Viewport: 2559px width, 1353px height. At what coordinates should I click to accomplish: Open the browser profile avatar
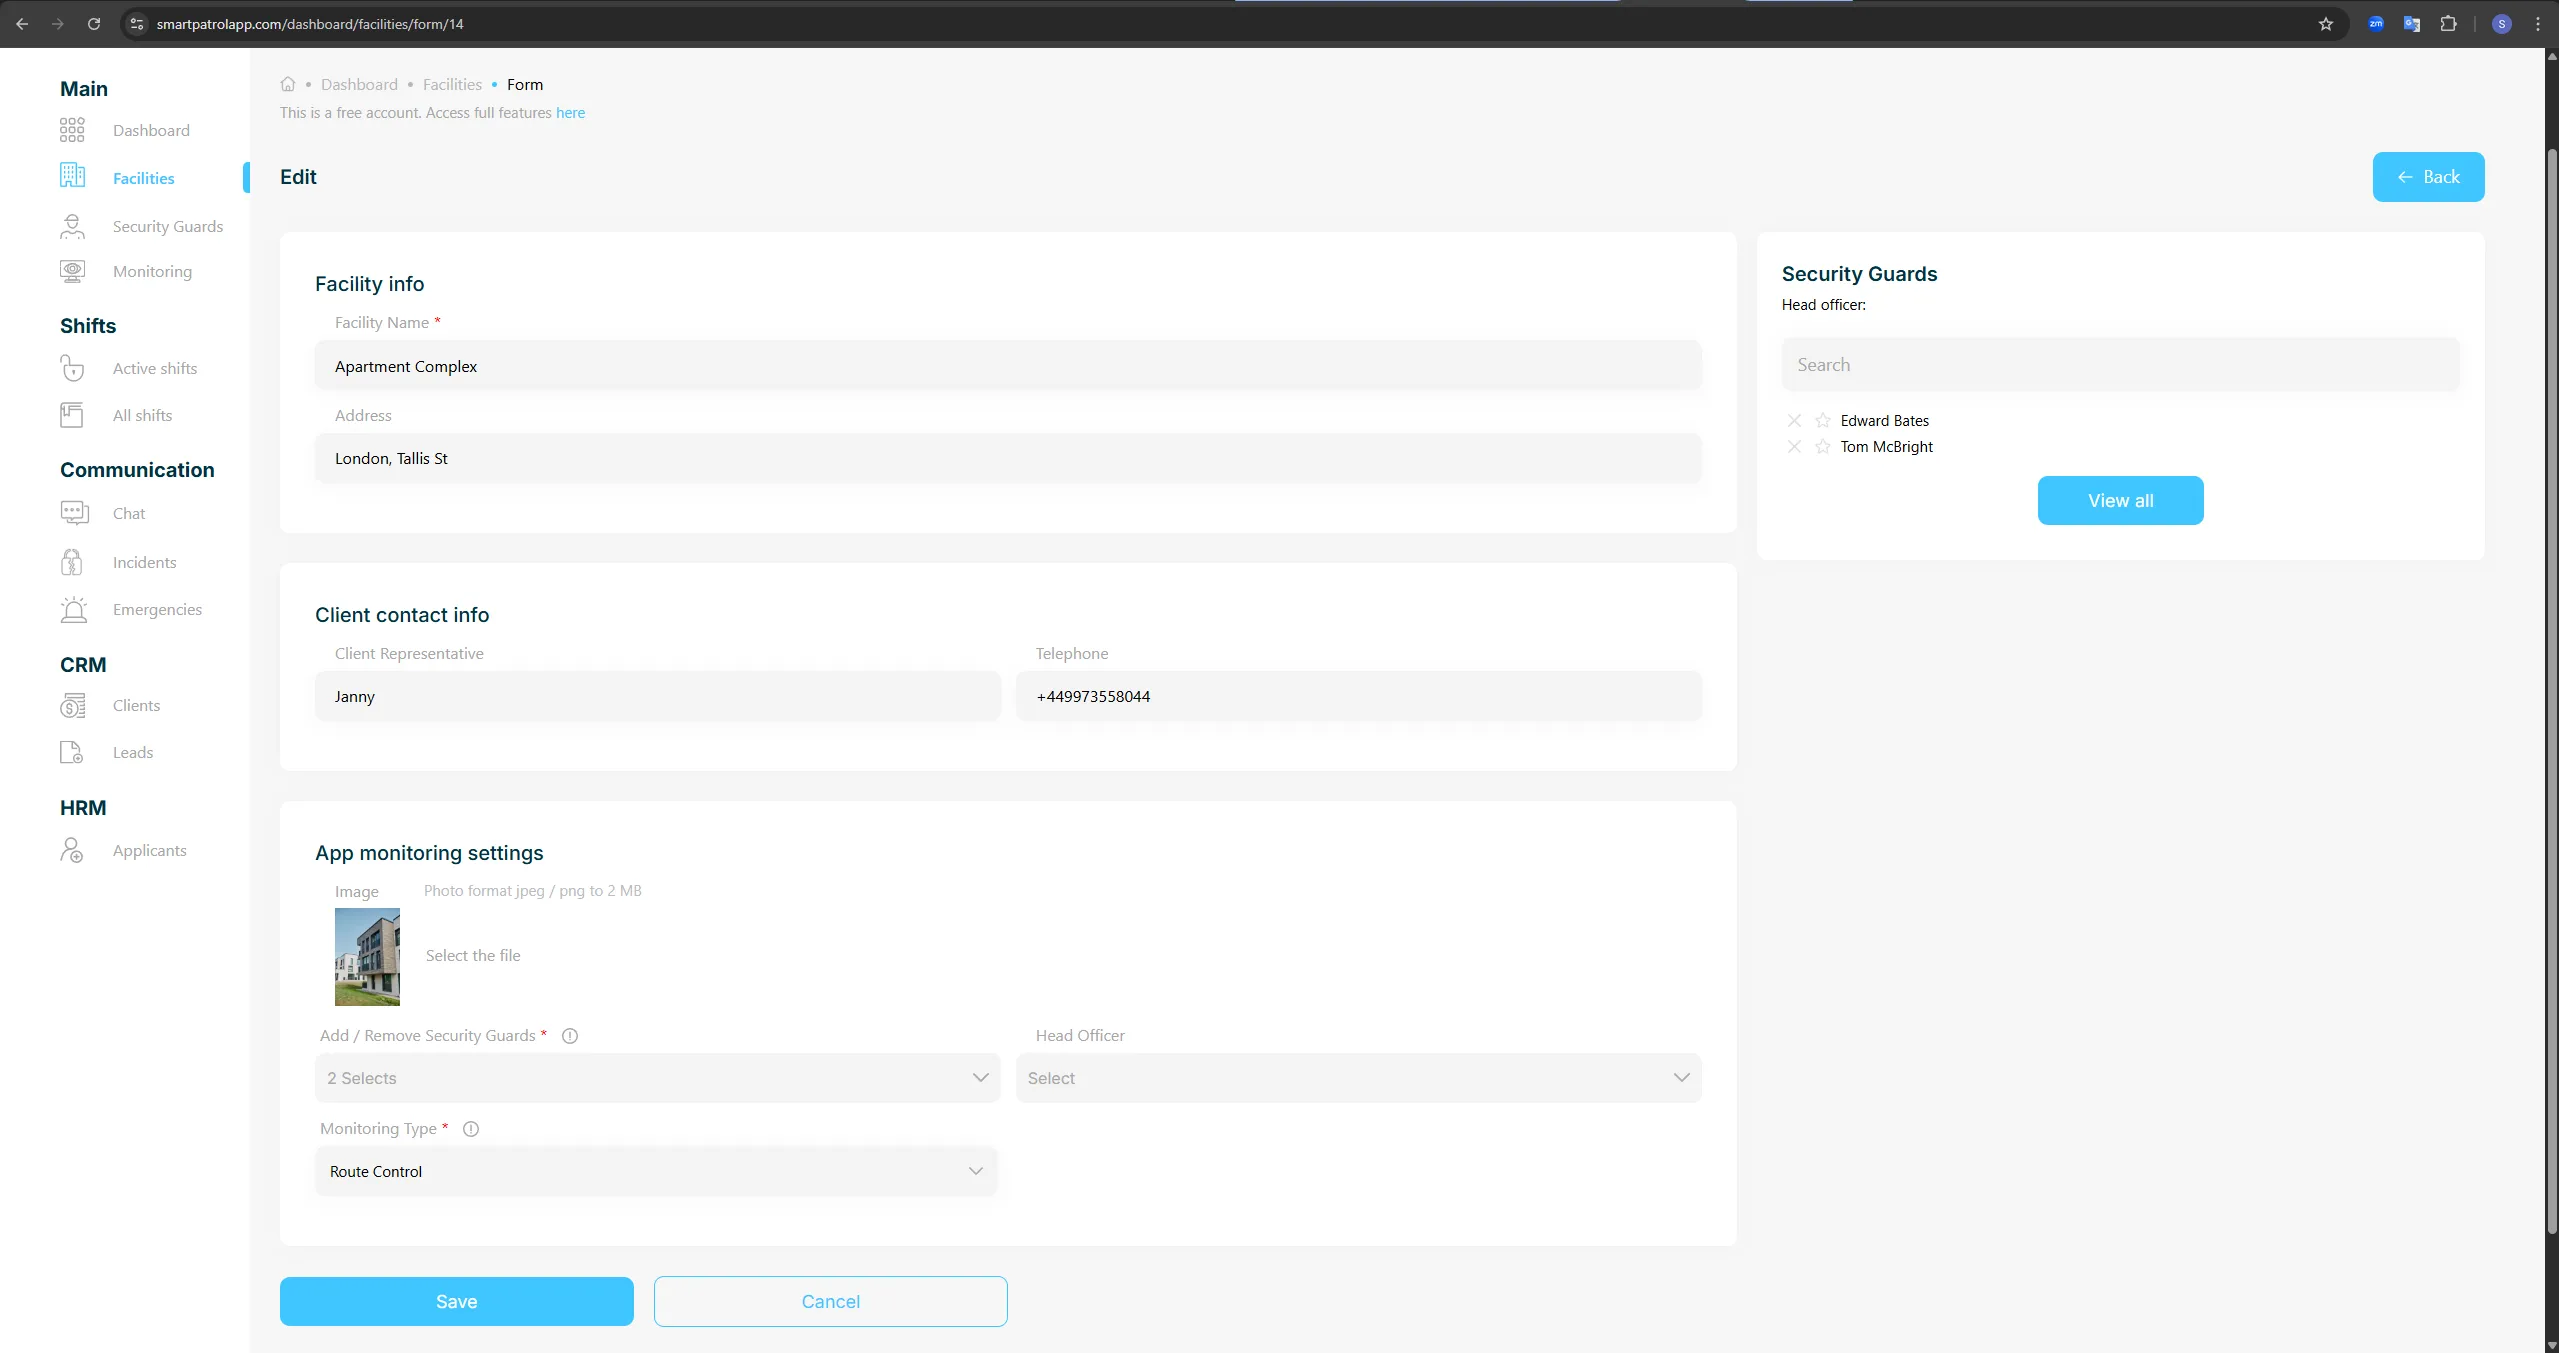pos(2502,24)
